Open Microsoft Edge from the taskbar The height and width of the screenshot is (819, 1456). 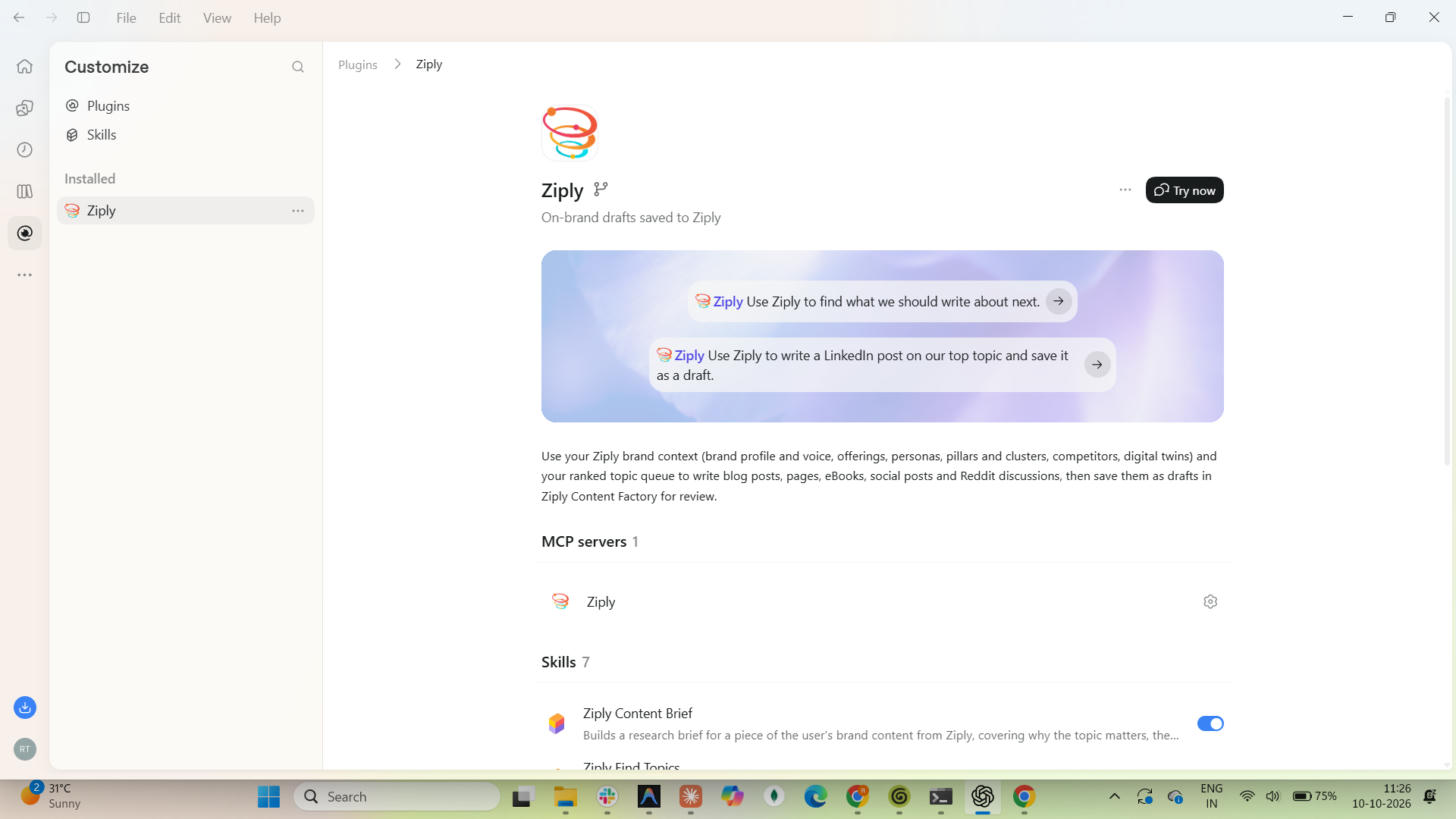click(x=815, y=797)
